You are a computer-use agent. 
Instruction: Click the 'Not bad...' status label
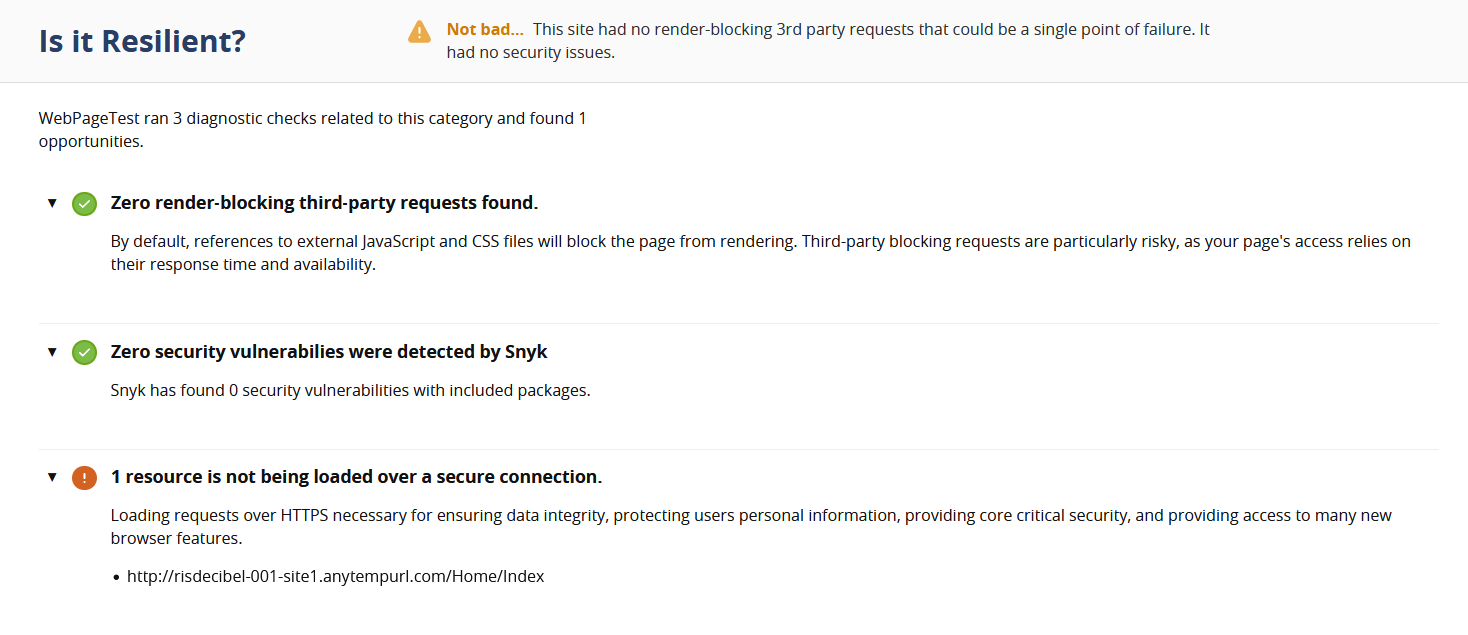pos(485,29)
